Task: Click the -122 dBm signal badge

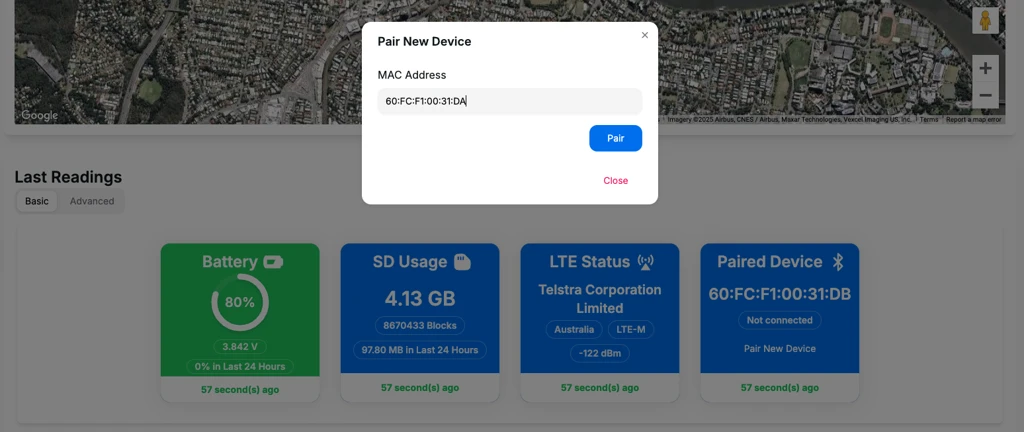Action: point(600,354)
